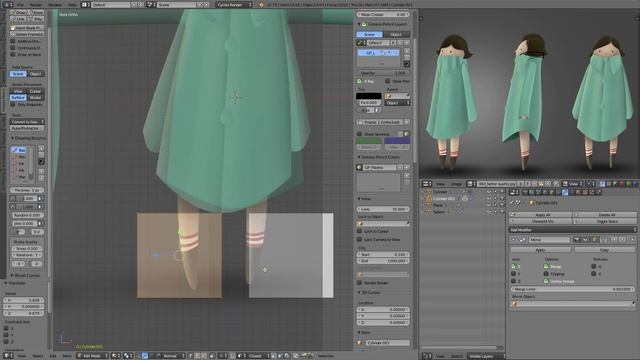
Task: Select Object in Grease Pencil Layers panel
Action: tap(396, 34)
